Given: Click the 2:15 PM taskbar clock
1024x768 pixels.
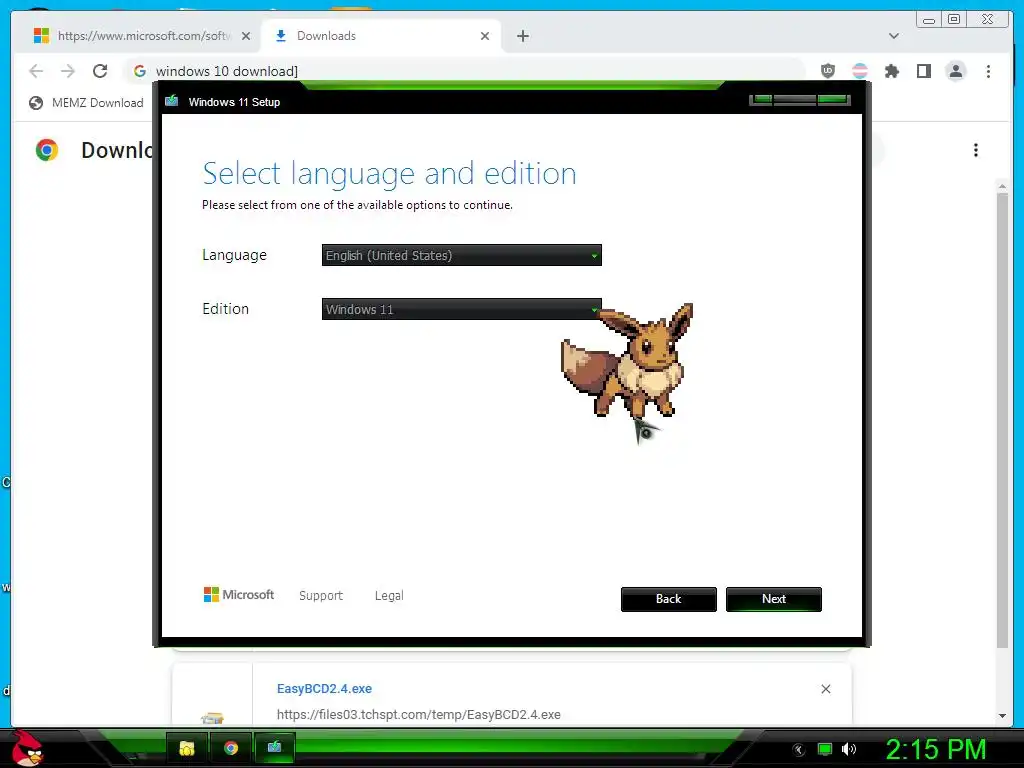Looking at the screenshot, I should [936, 749].
